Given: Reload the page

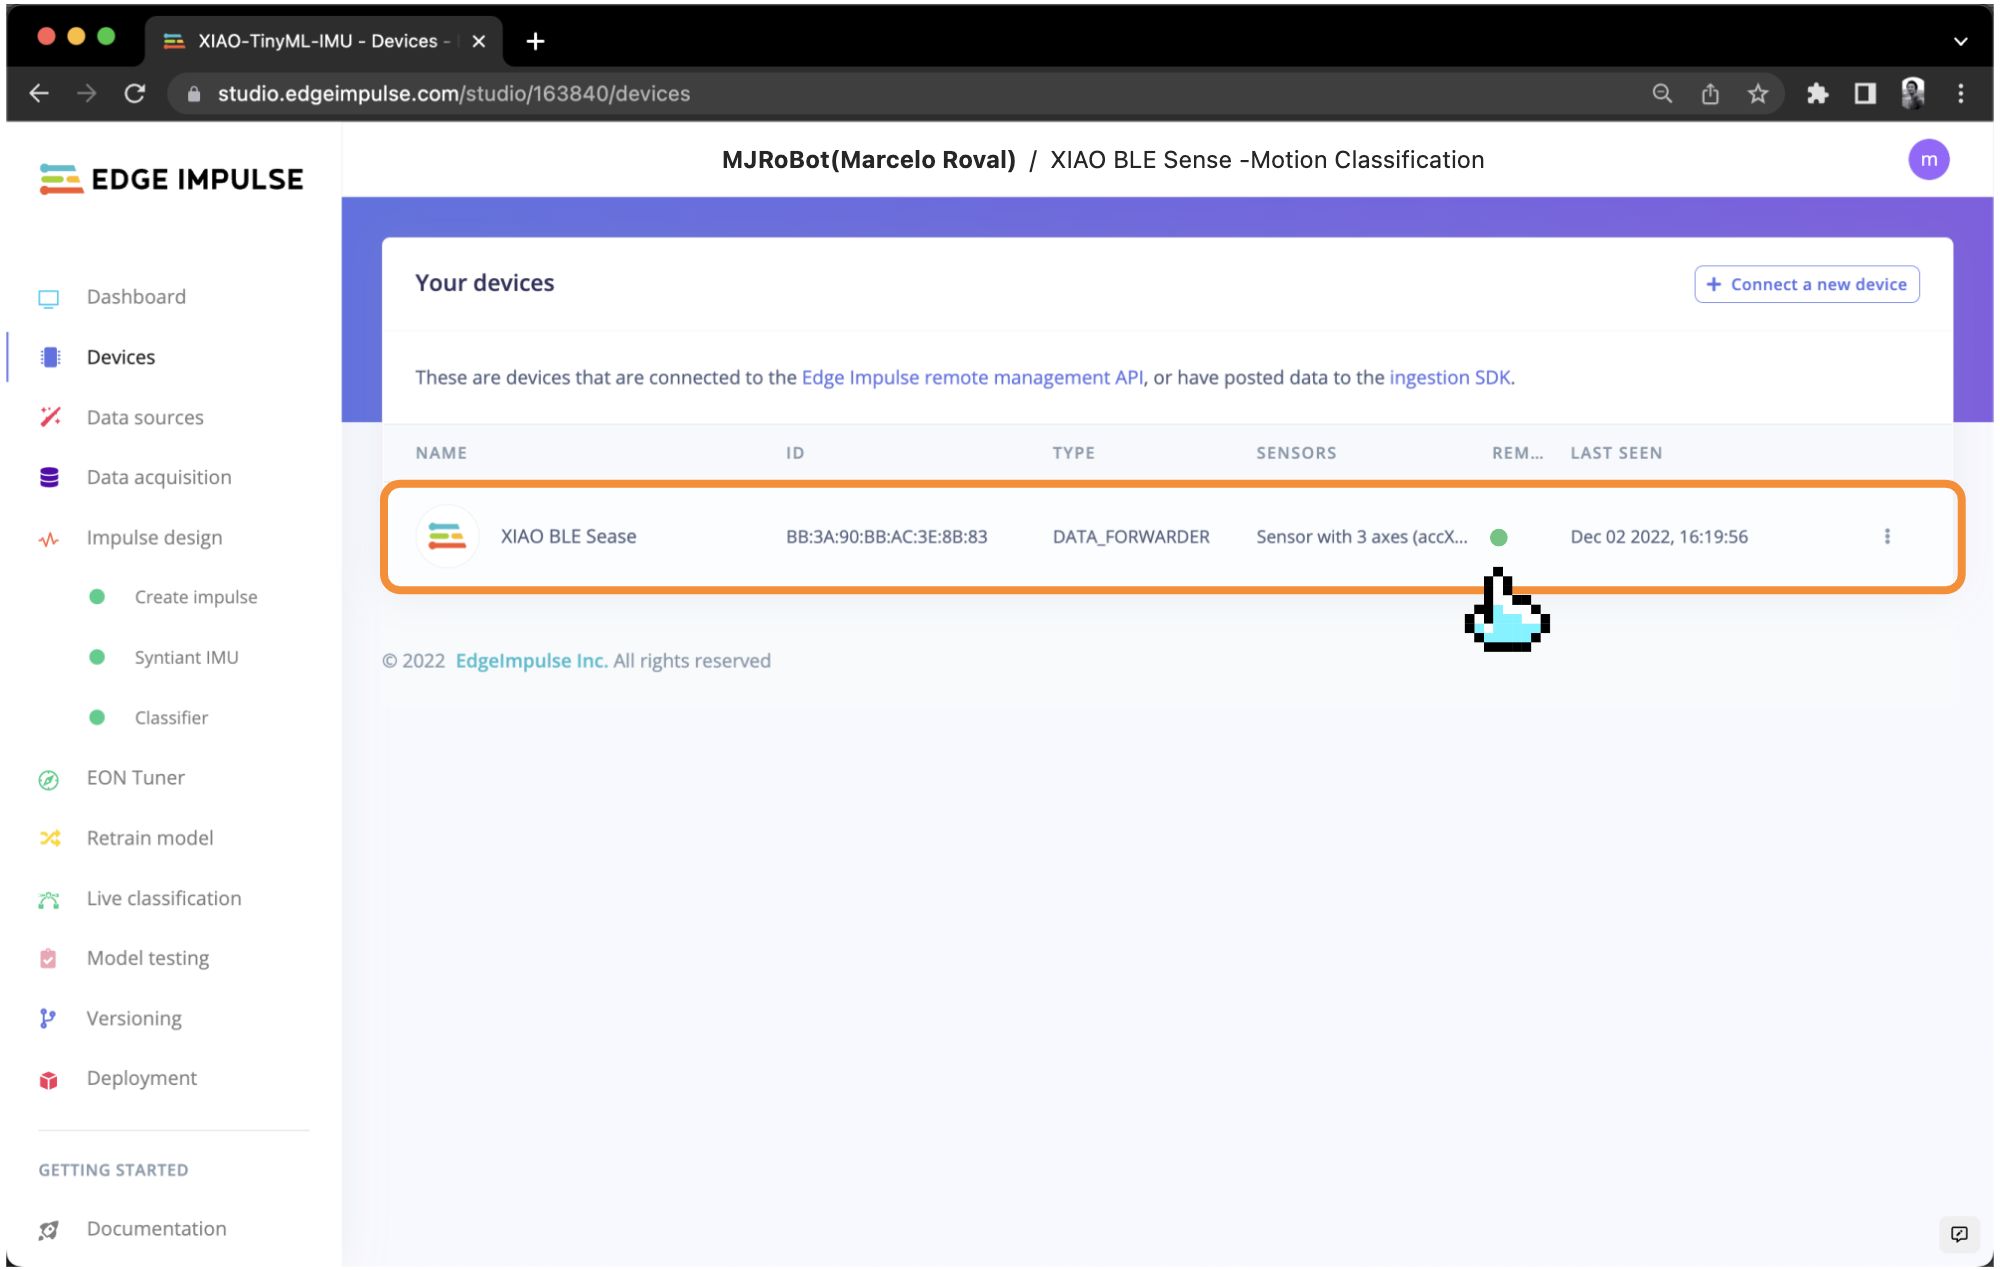Looking at the screenshot, I should coord(135,93).
